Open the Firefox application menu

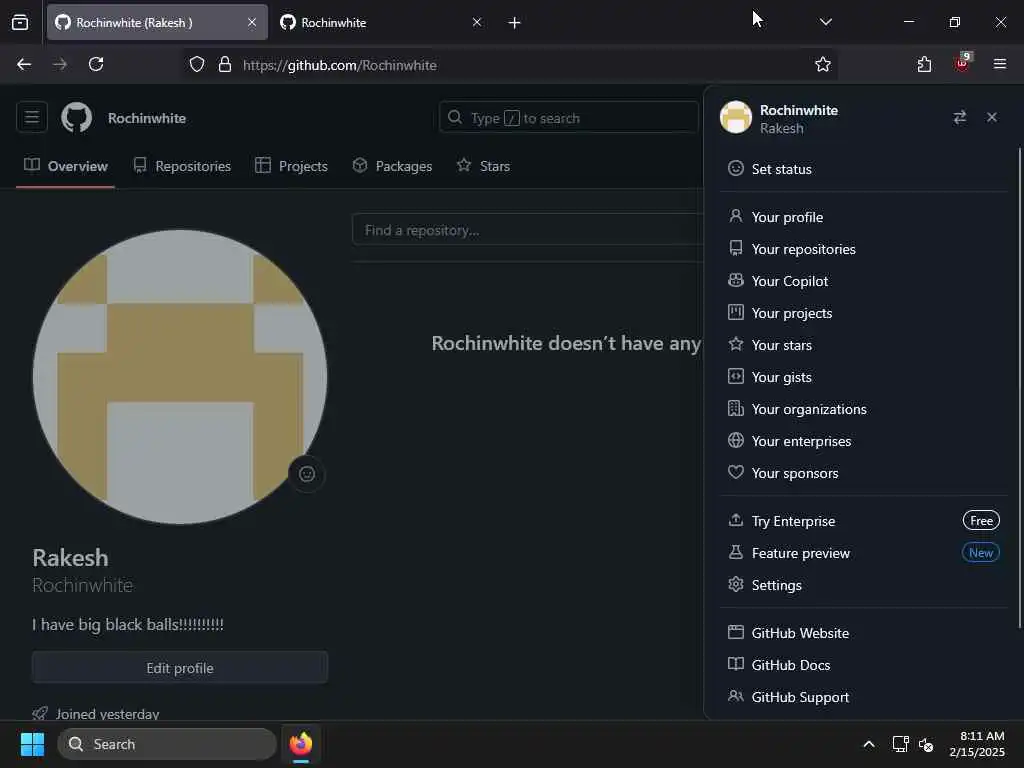click(x=1000, y=64)
